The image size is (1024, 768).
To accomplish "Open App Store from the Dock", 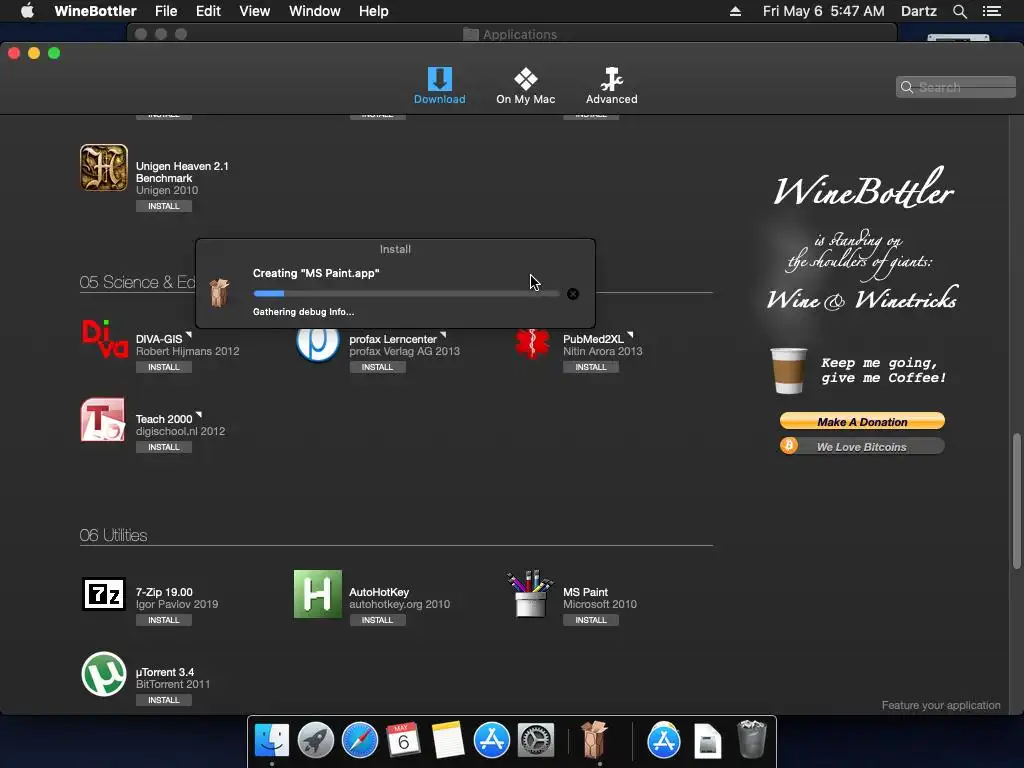I will pos(492,741).
